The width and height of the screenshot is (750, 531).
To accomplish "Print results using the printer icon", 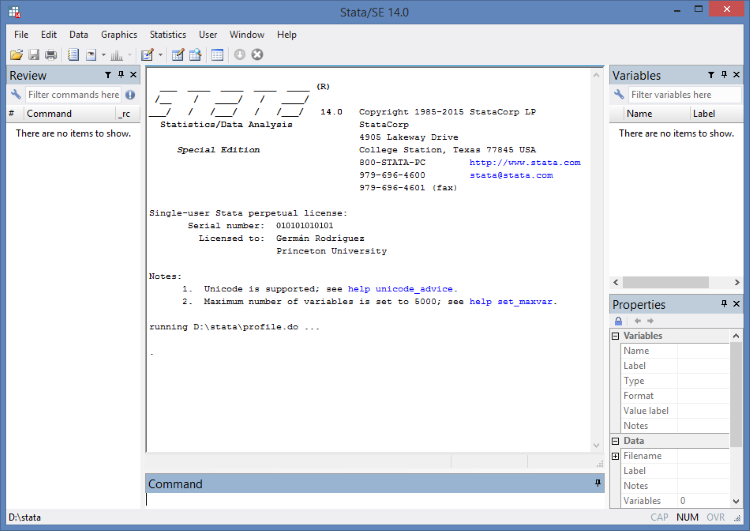I will [x=51, y=55].
